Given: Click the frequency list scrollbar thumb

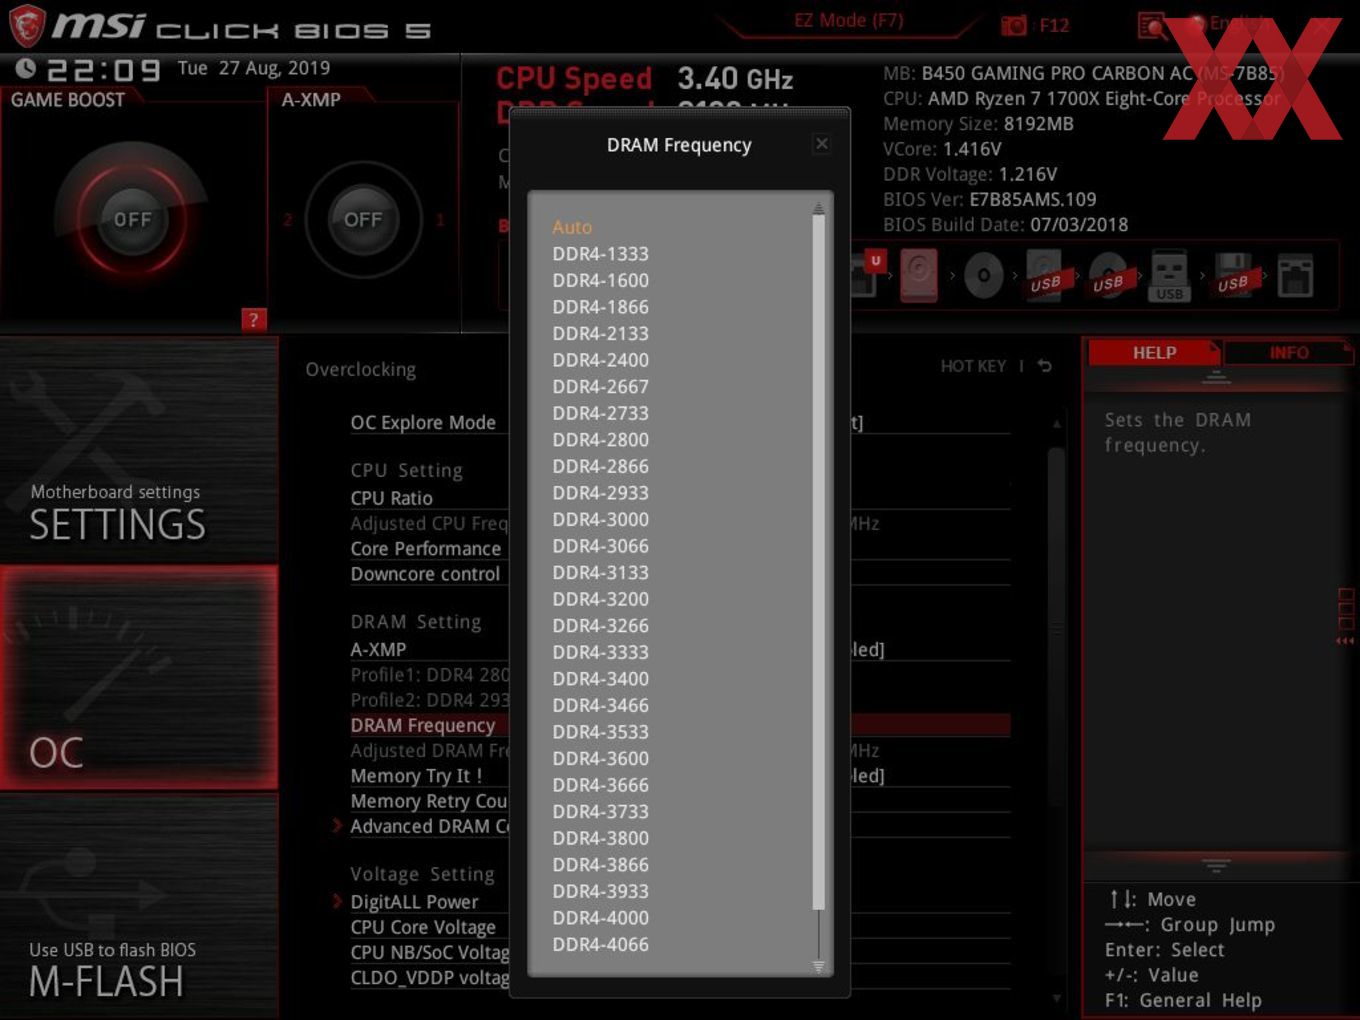Looking at the screenshot, I should pyautogui.click(x=818, y=562).
